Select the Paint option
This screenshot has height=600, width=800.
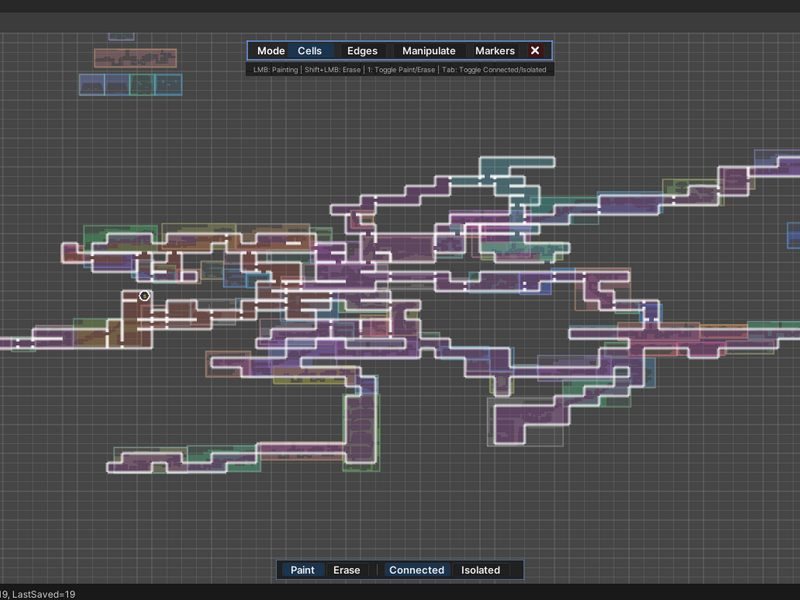(303, 570)
